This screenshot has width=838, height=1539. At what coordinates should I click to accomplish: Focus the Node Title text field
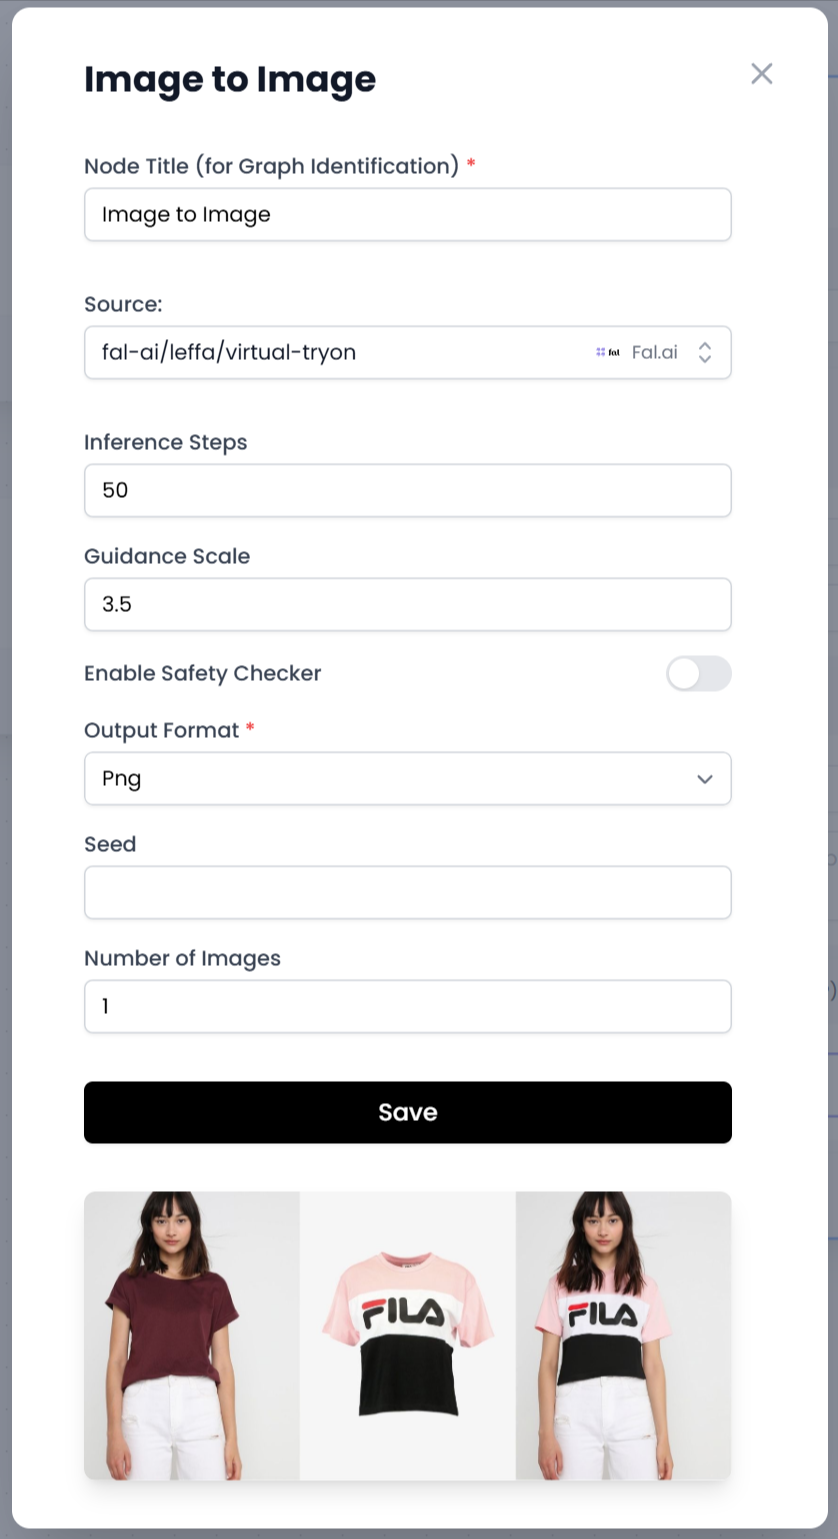tap(408, 215)
